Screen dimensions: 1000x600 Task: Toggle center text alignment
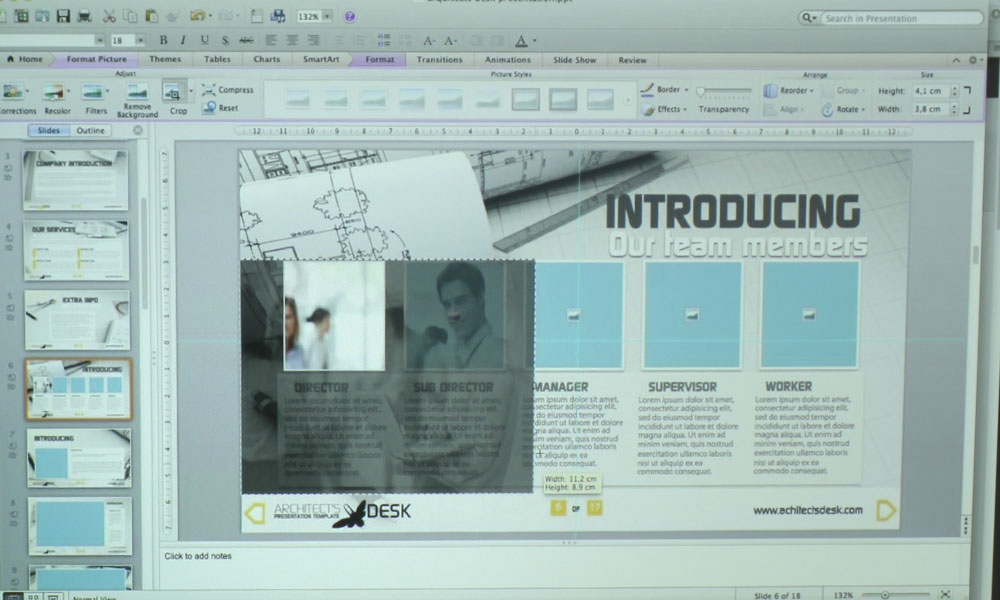tap(292, 40)
